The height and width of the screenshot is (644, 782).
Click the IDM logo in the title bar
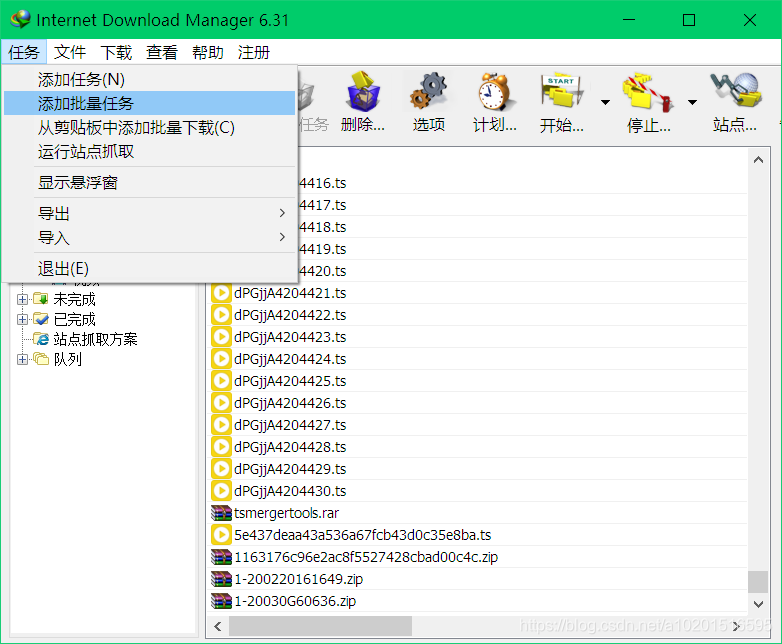[20, 19]
